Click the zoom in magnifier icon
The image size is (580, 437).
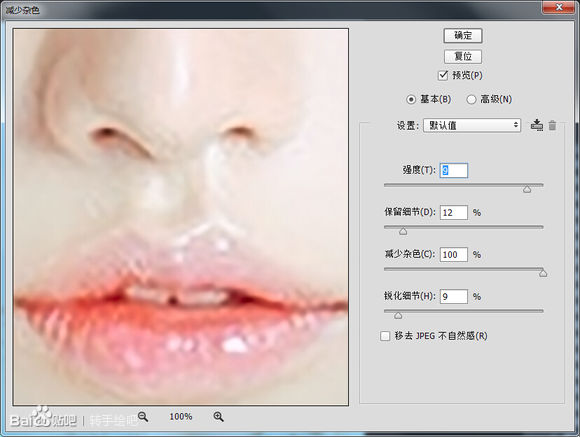[x=219, y=417]
